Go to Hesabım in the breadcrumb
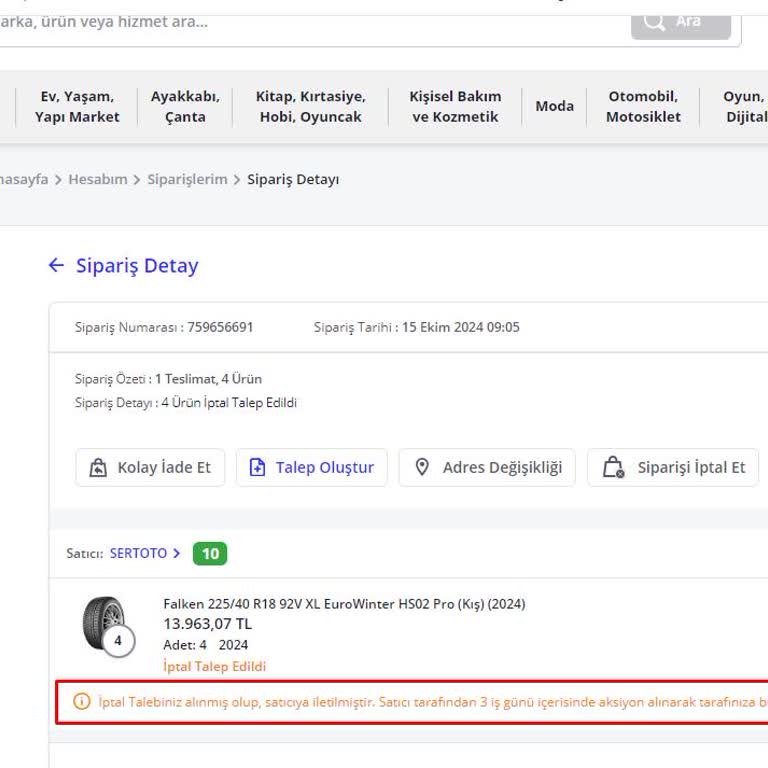Screen dimensions: 768x768 [x=98, y=180]
